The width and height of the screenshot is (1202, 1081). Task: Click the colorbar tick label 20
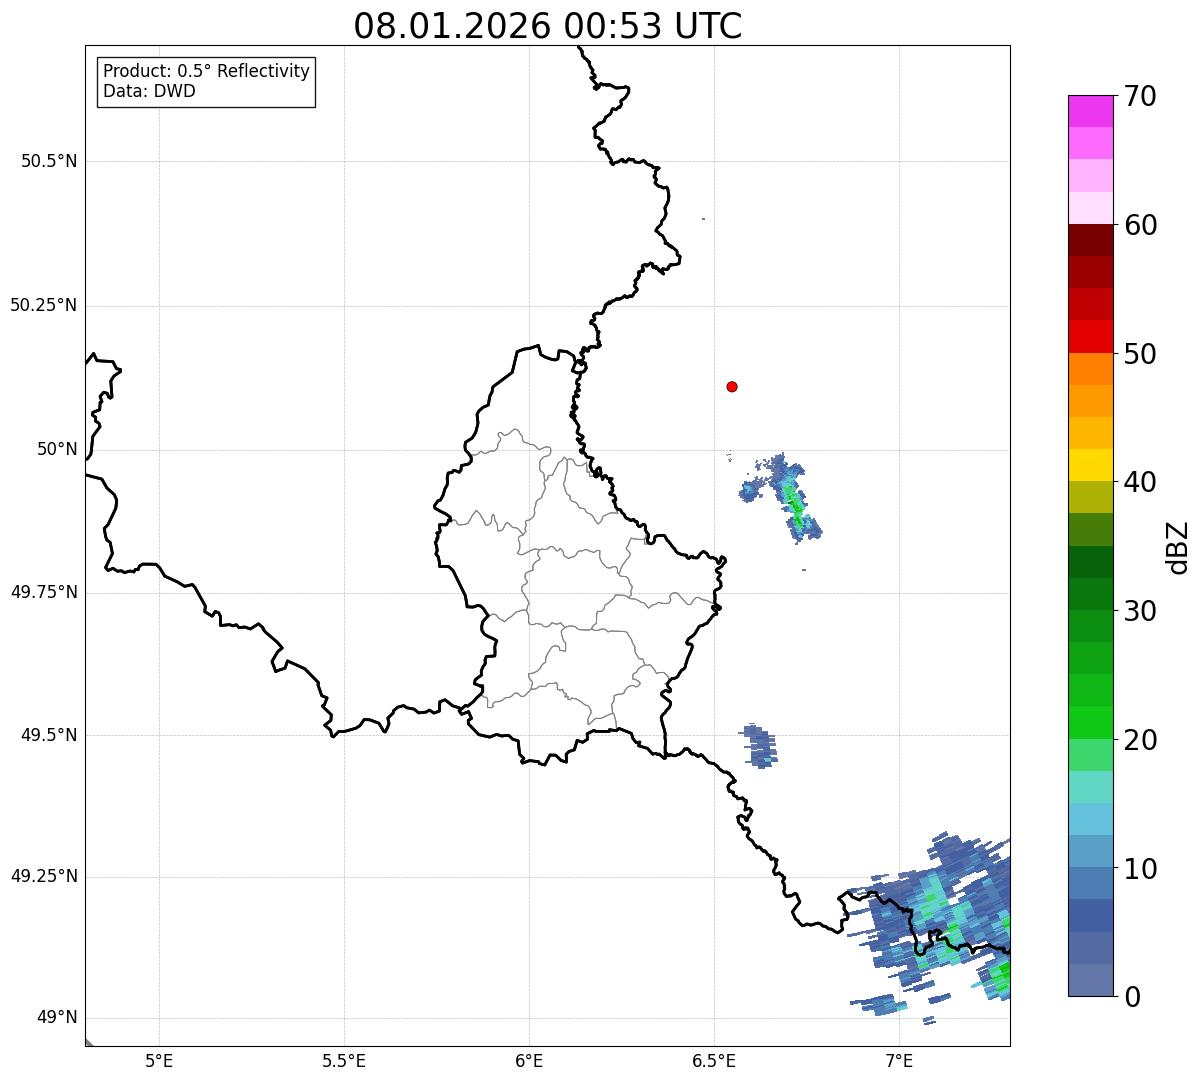point(1140,740)
